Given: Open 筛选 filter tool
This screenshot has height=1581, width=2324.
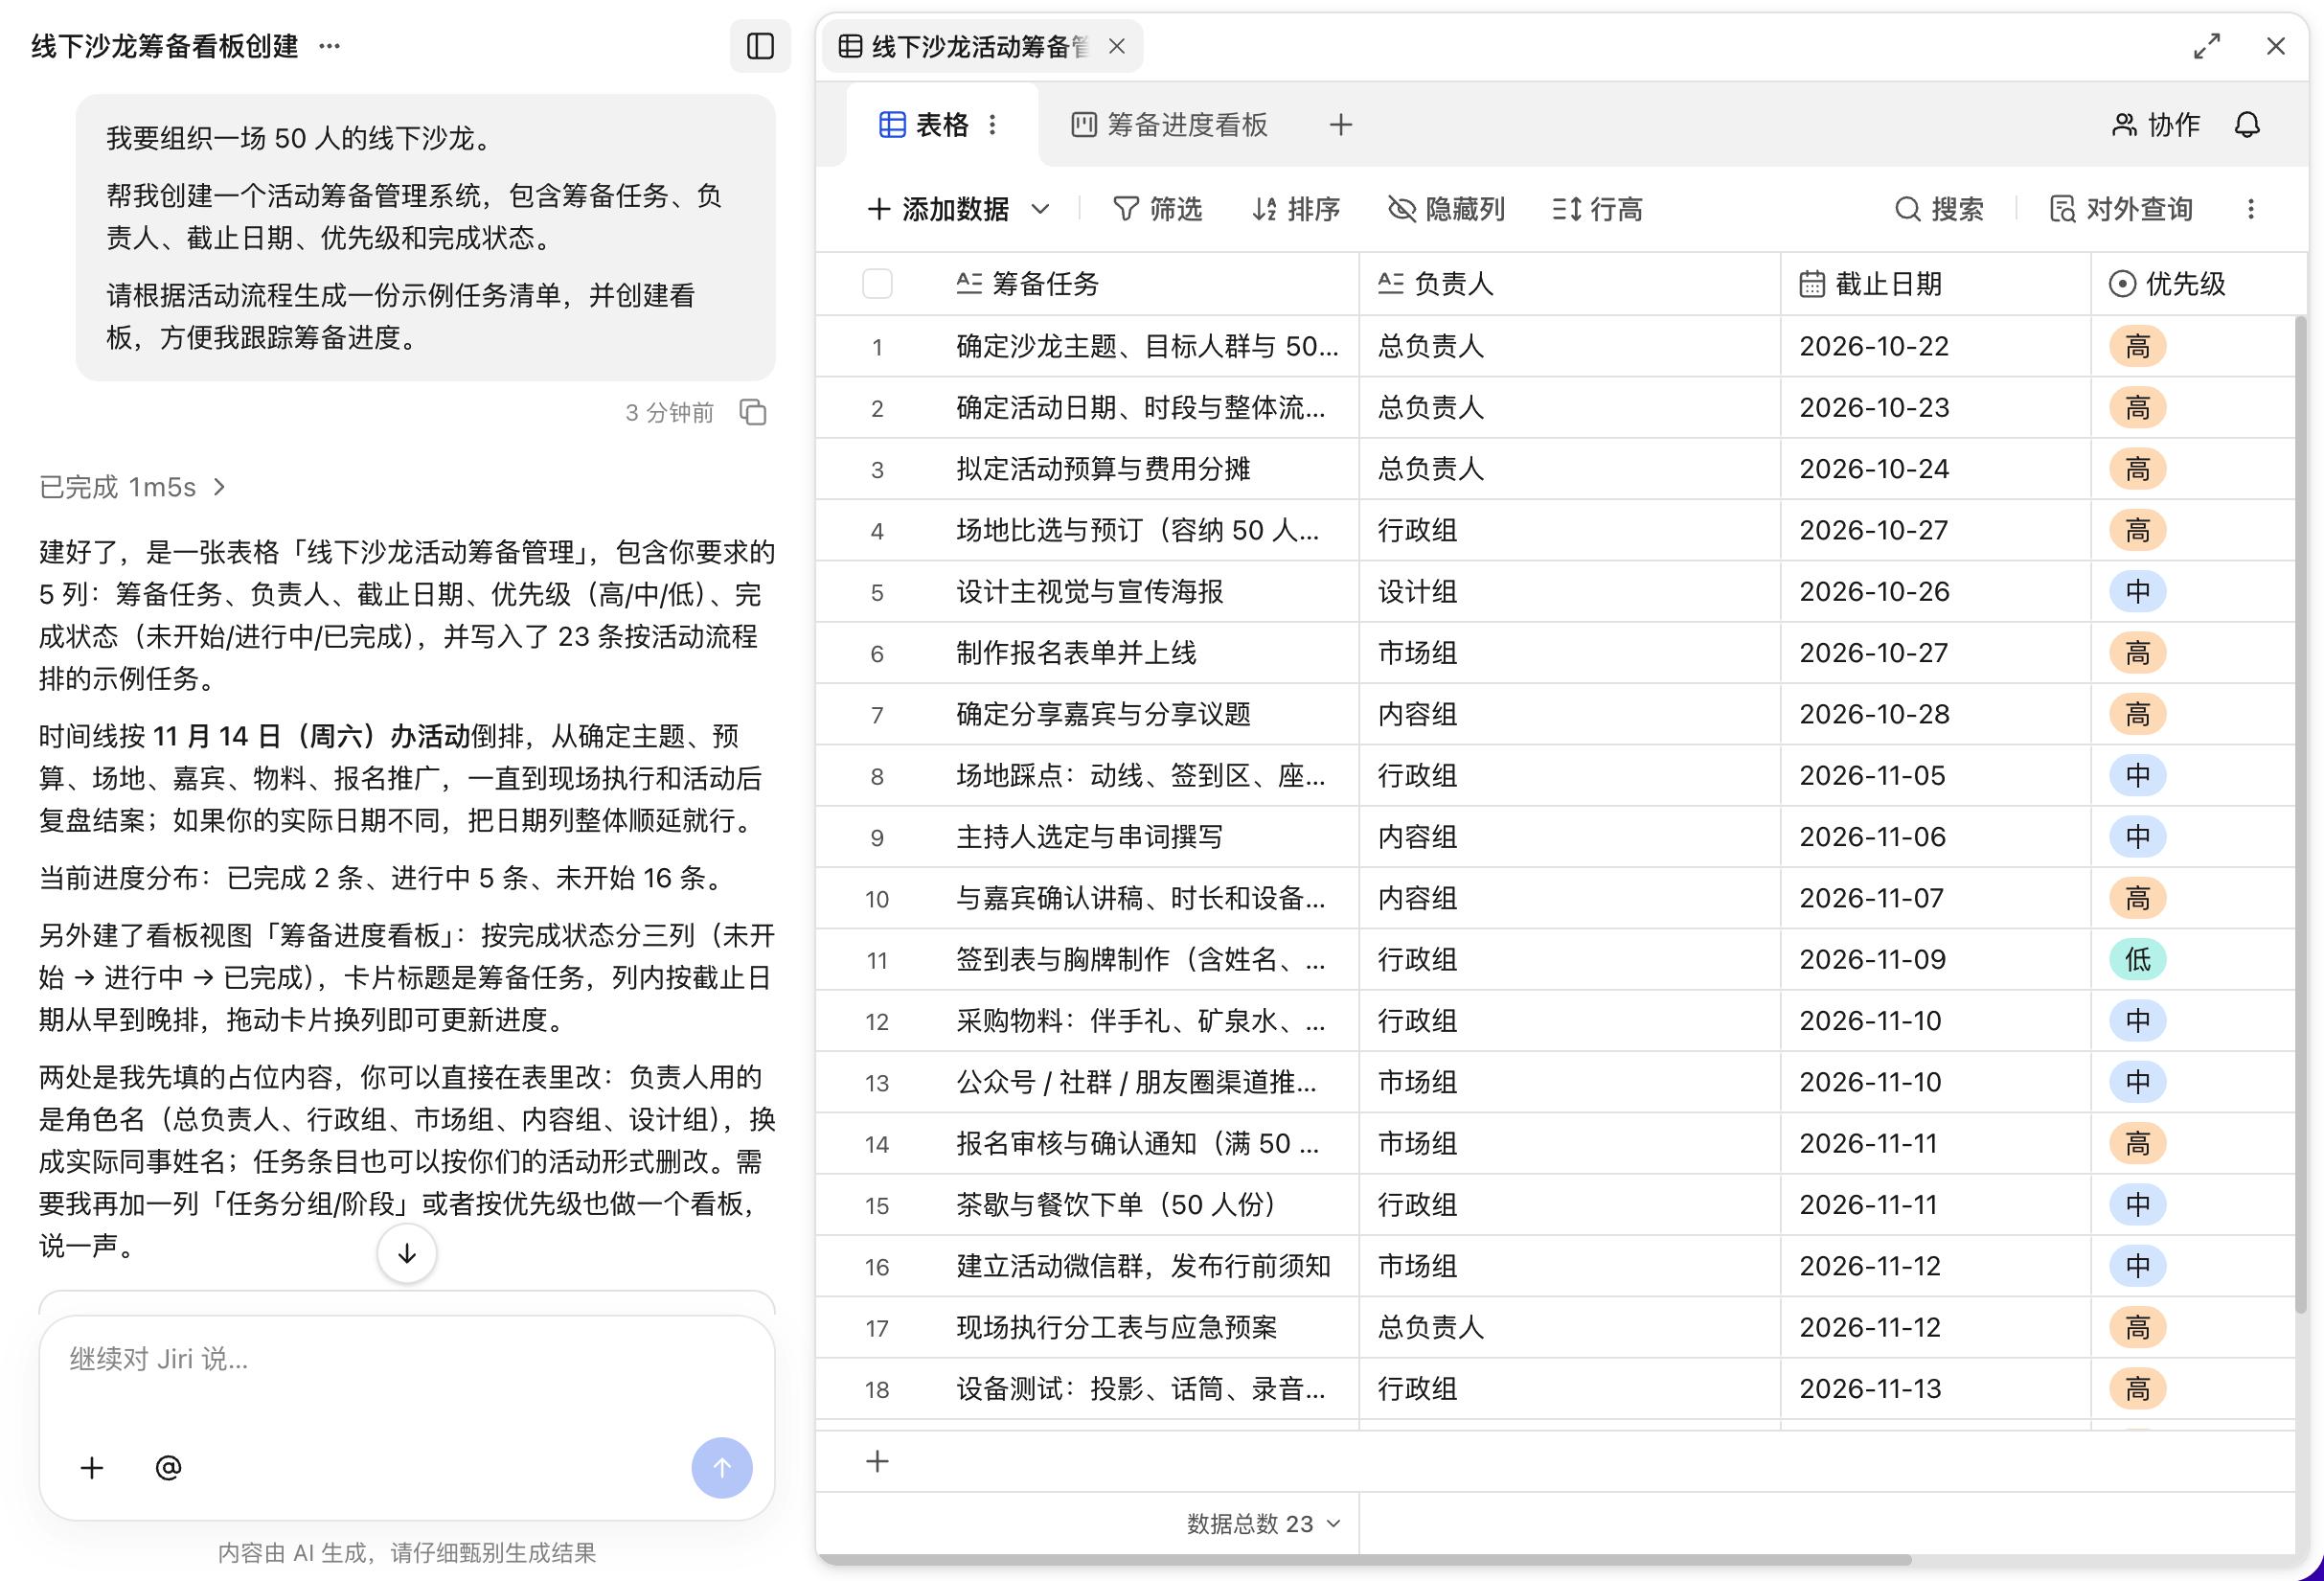Looking at the screenshot, I should pyautogui.click(x=1157, y=208).
